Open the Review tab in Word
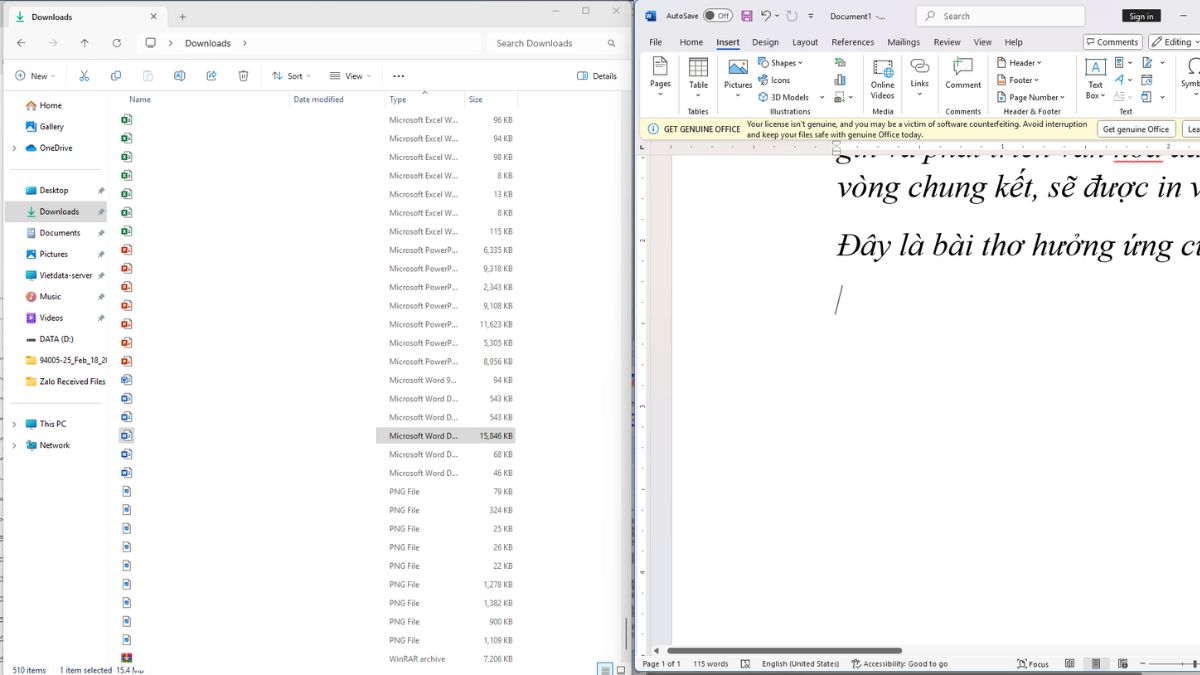 point(947,42)
